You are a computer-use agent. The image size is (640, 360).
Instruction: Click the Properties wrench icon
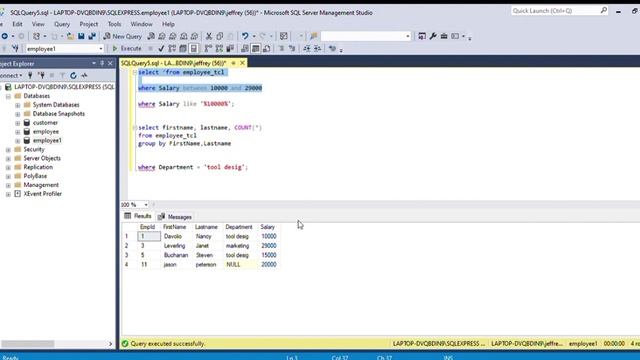[433, 36]
